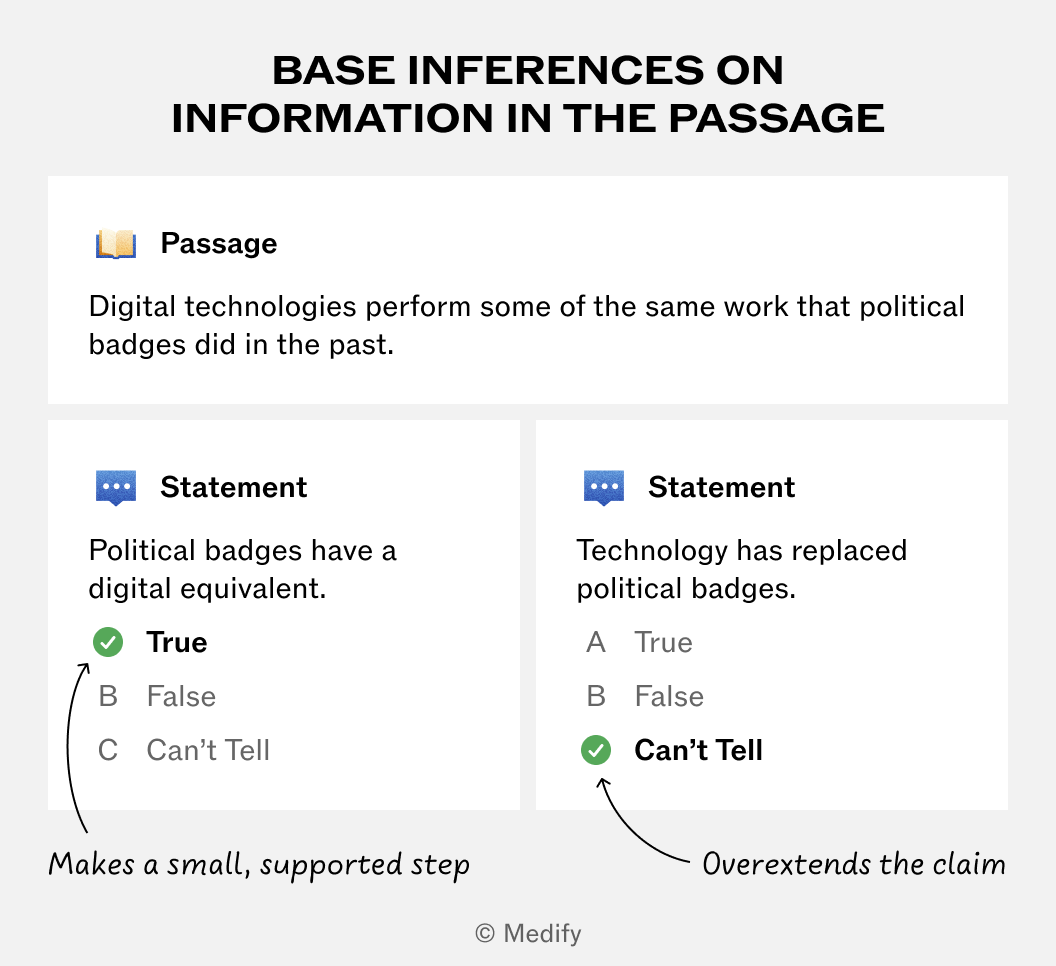
Task: Click the statement 'Technology has replaced political badges'
Action: [x=741, y=569]
